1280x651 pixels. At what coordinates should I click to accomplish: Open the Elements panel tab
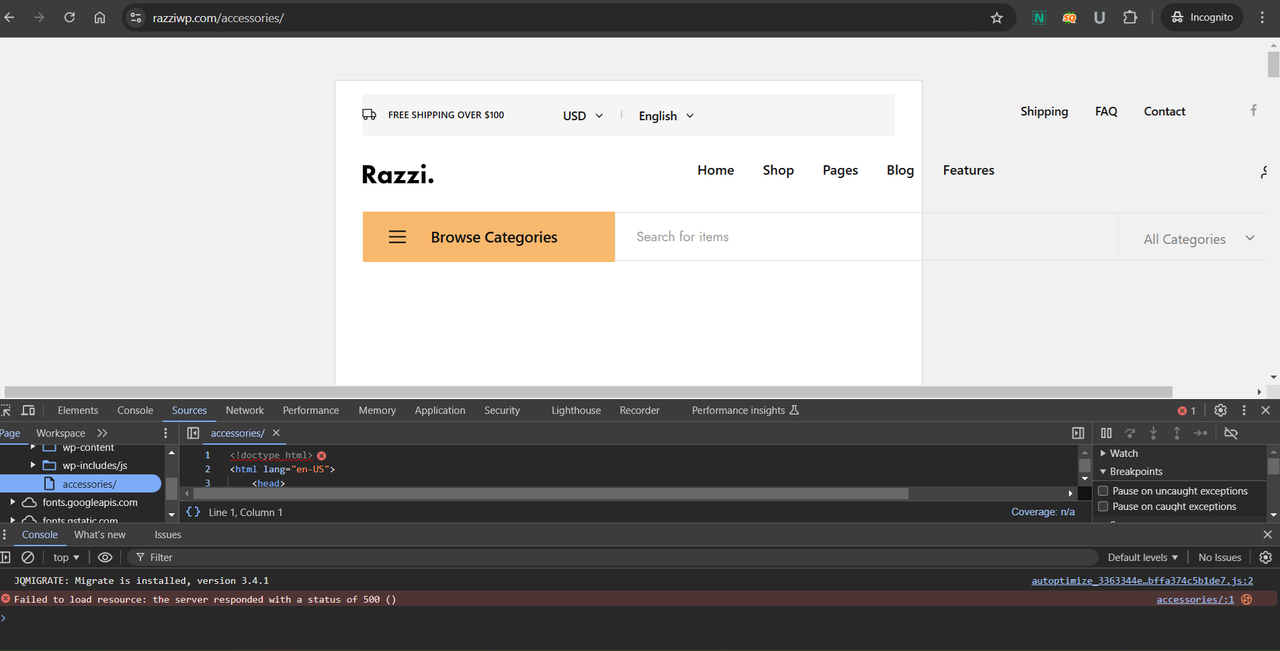[78, 410]
